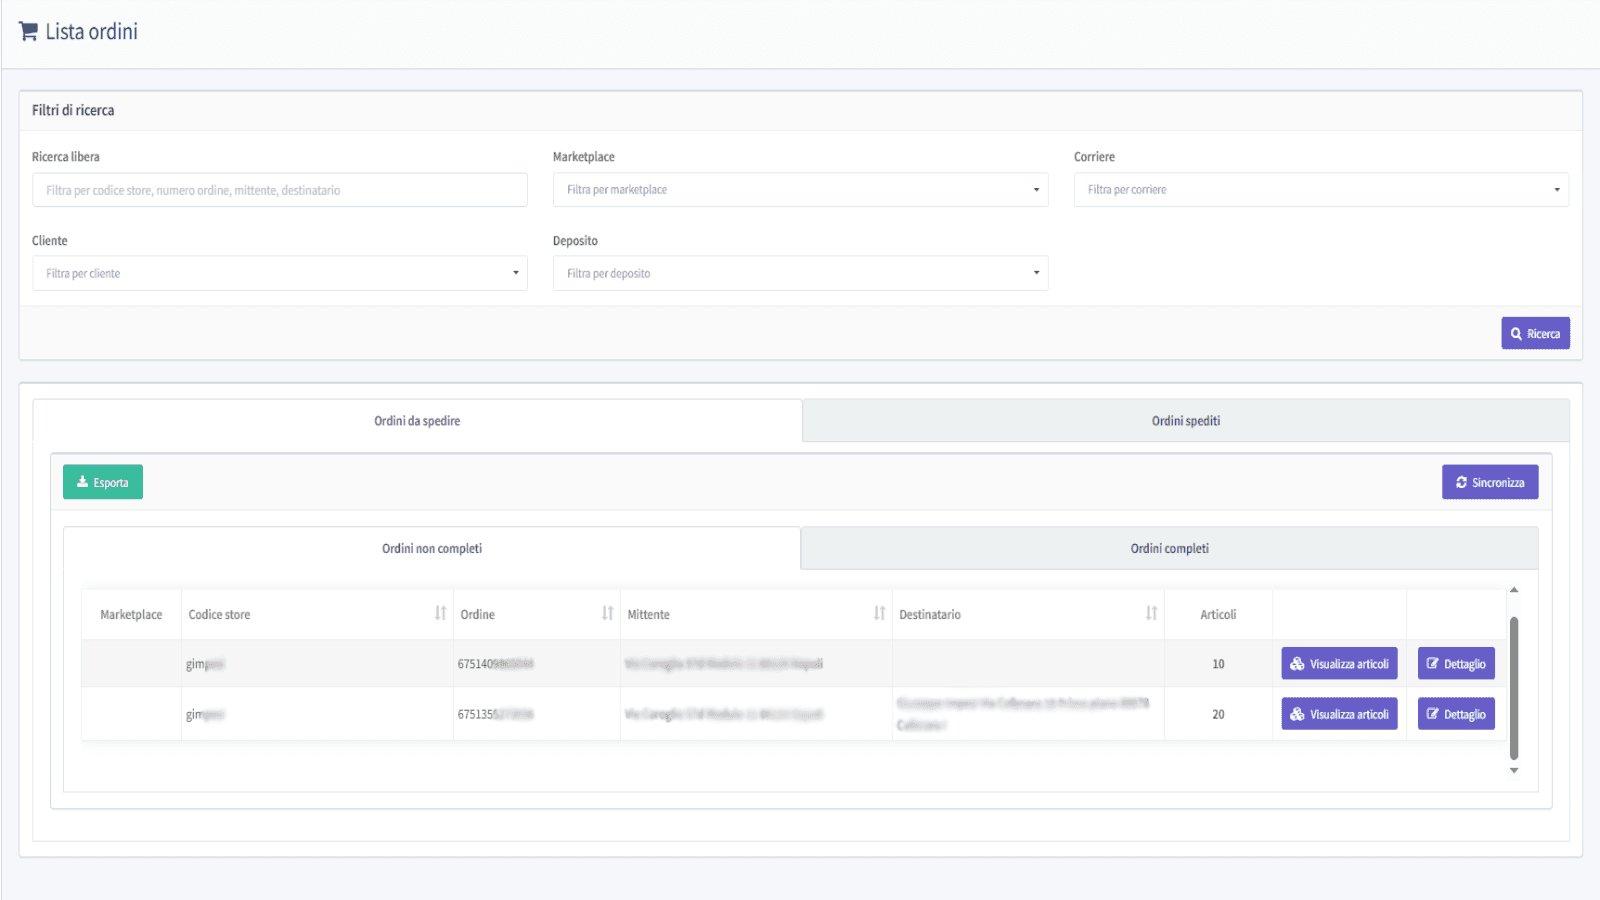Click the Ricerca search button

[x=1535, y=334]
